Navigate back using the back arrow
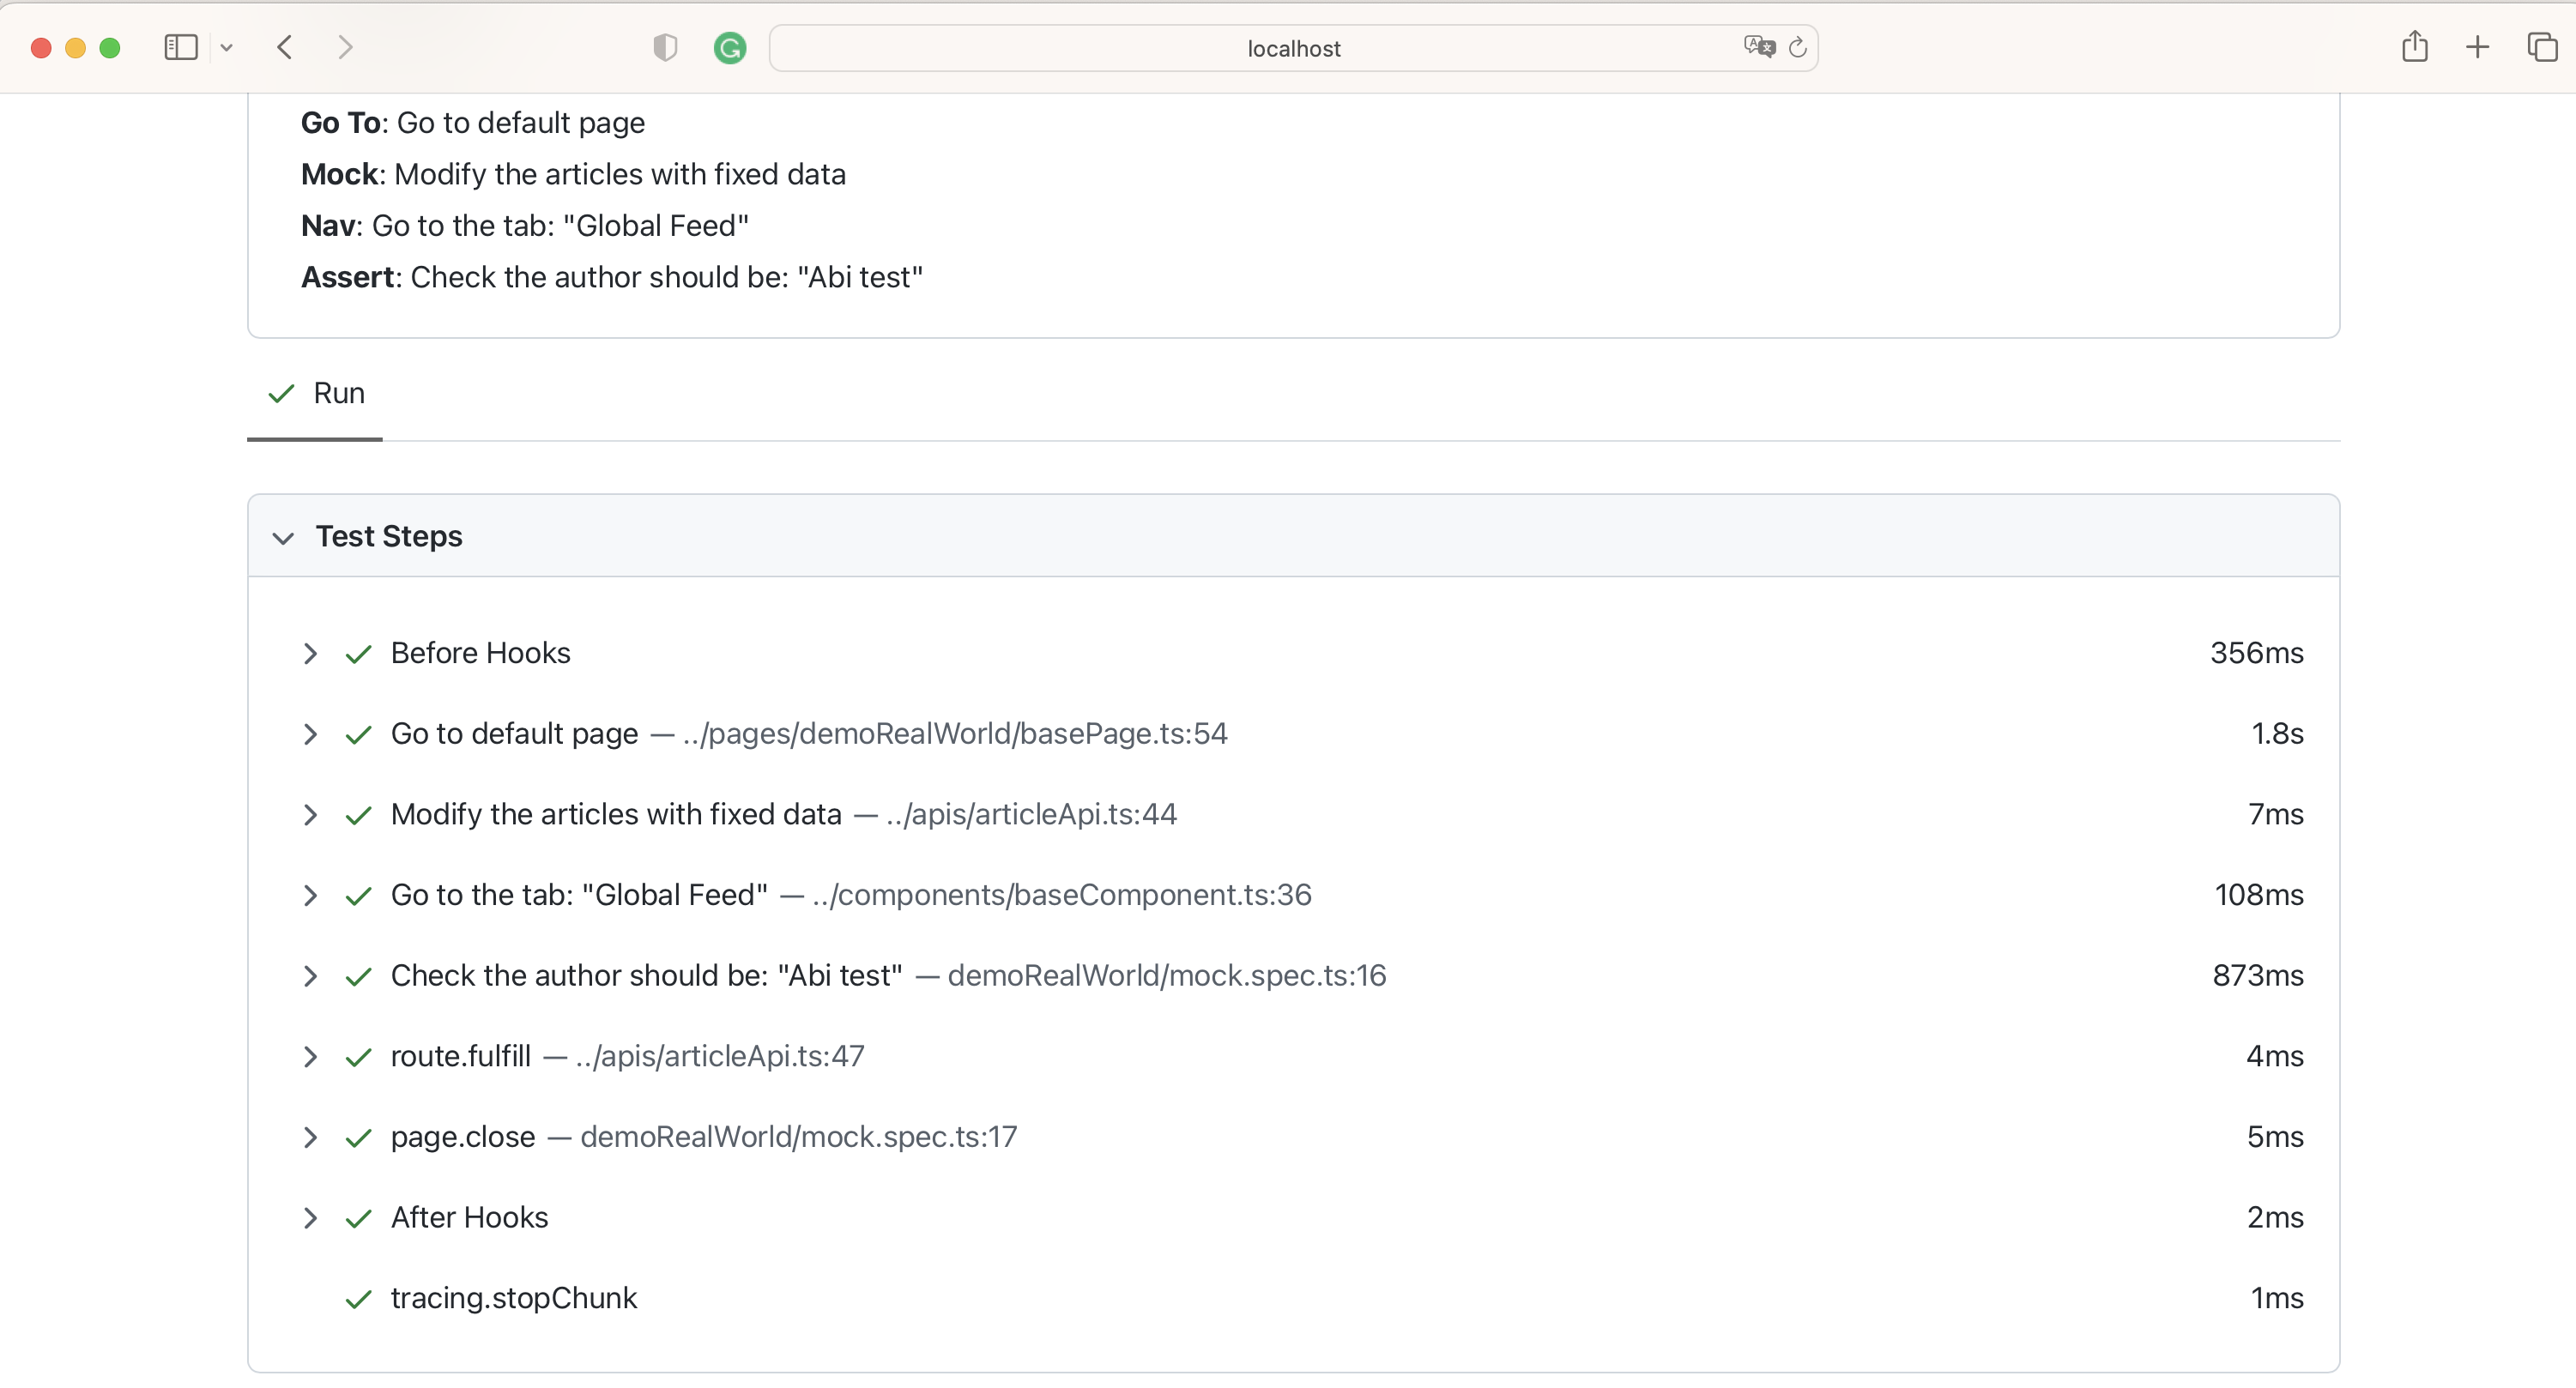 (x=284, y=47)
